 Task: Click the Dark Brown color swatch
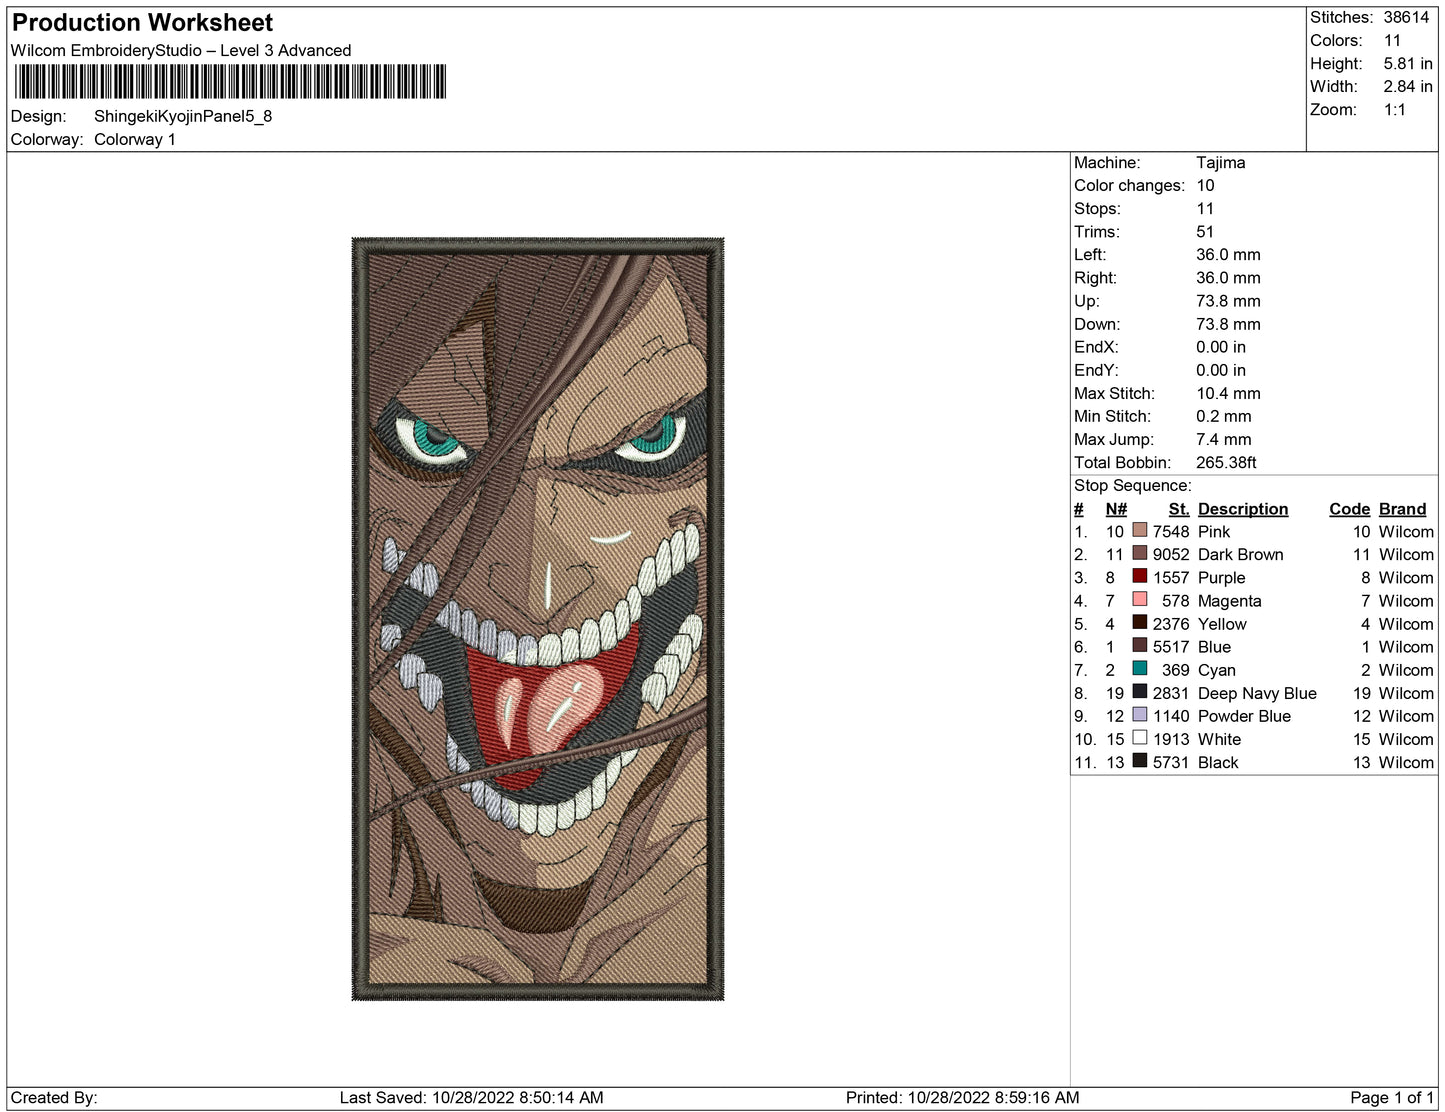click(1140, 553)
